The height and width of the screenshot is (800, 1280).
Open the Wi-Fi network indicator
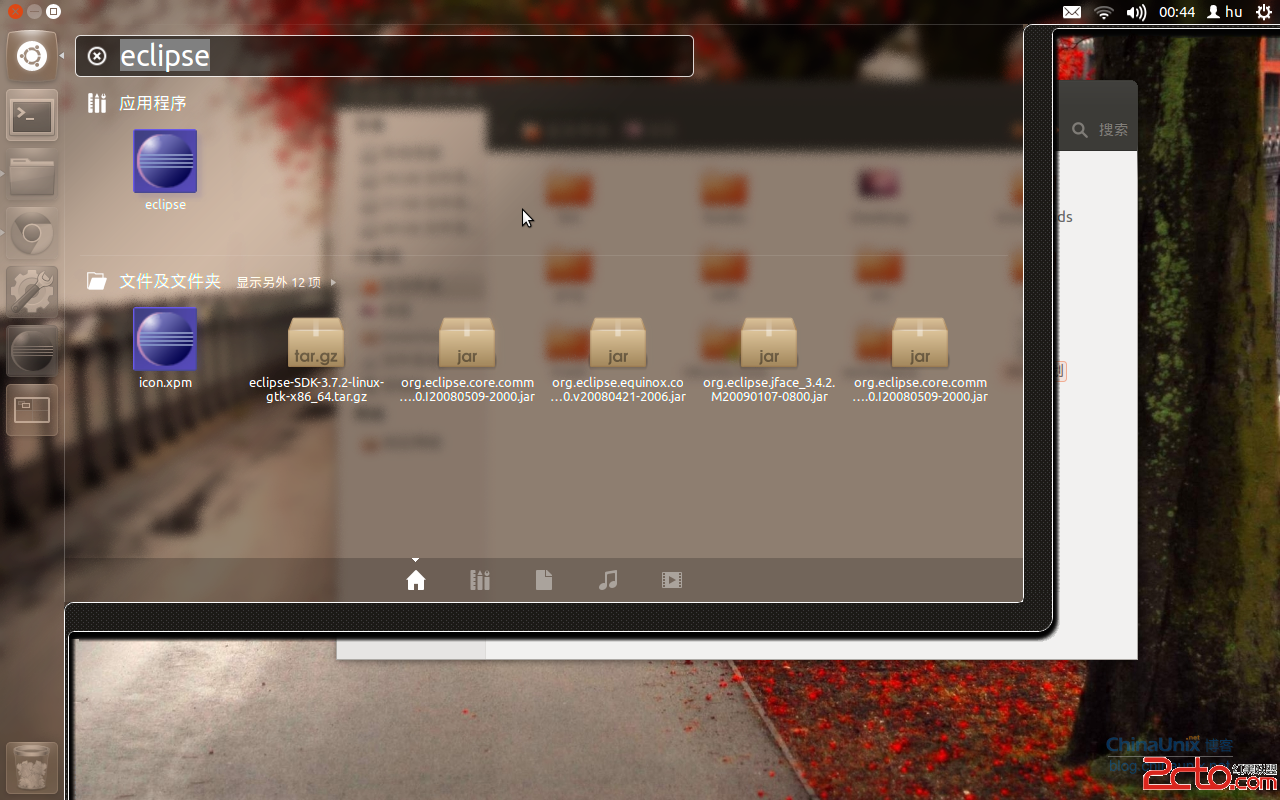1104,12
